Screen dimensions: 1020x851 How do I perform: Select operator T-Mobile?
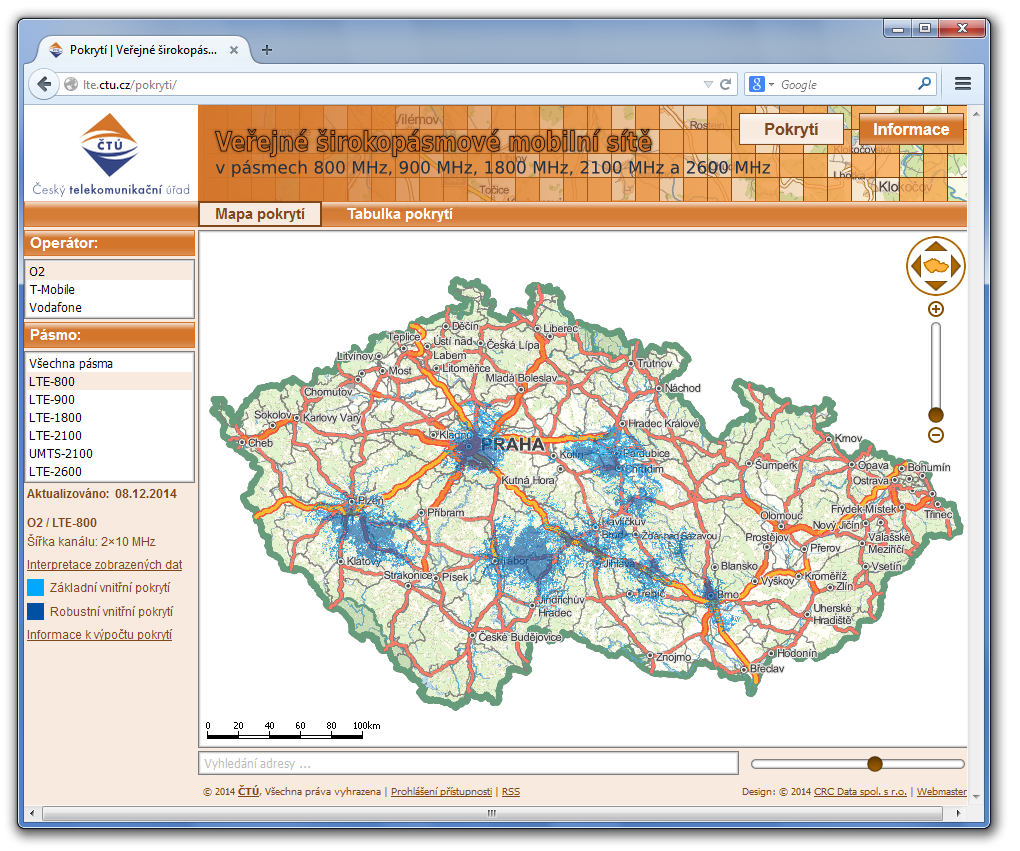click(x=109, y=290)
